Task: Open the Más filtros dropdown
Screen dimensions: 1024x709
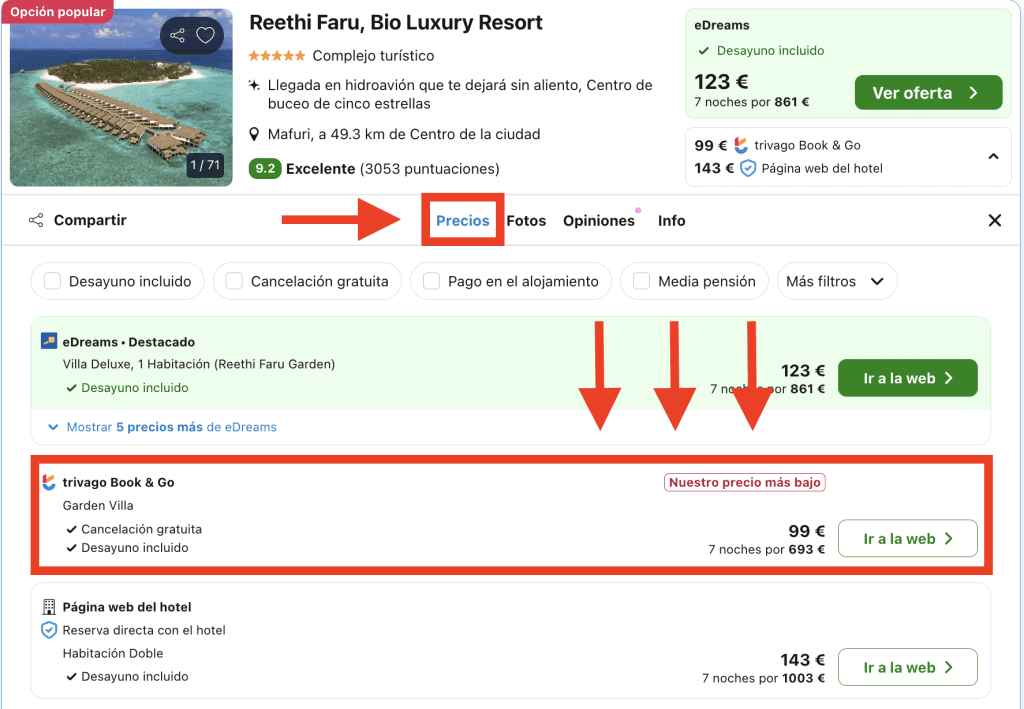Action: point(836,281)
